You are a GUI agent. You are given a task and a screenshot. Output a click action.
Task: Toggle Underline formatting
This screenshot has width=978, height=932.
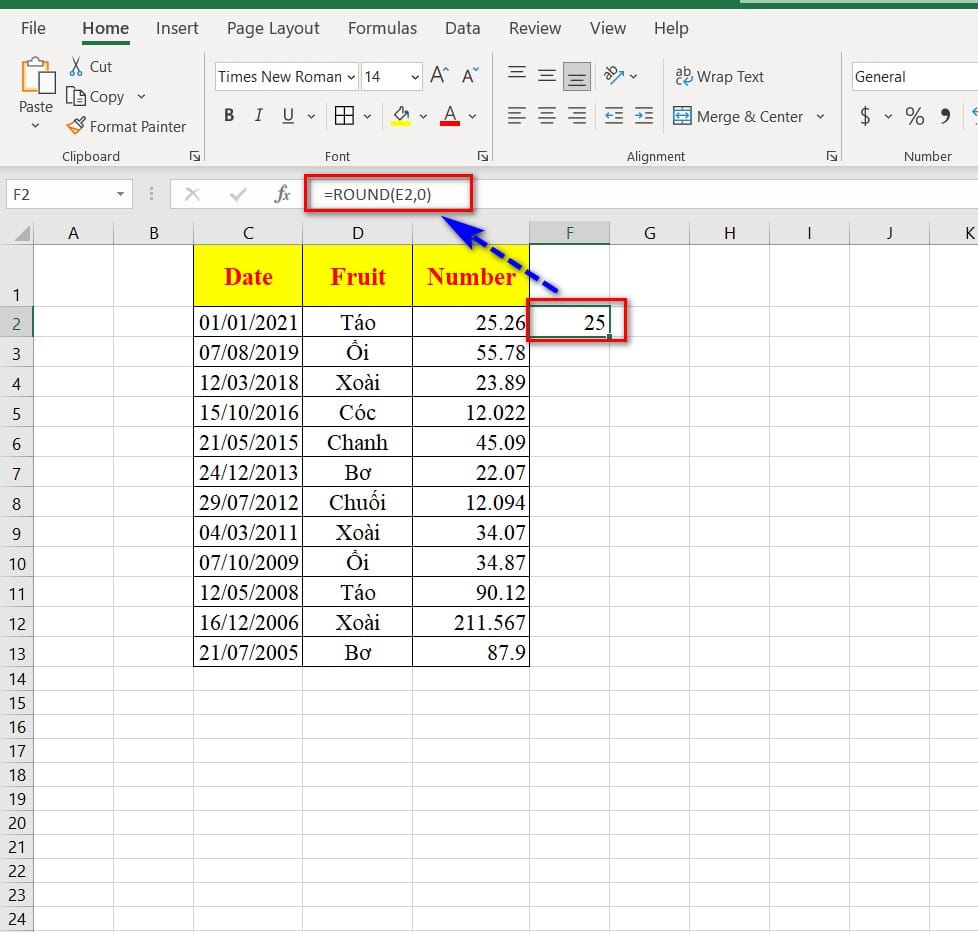(x=288, y=115)
